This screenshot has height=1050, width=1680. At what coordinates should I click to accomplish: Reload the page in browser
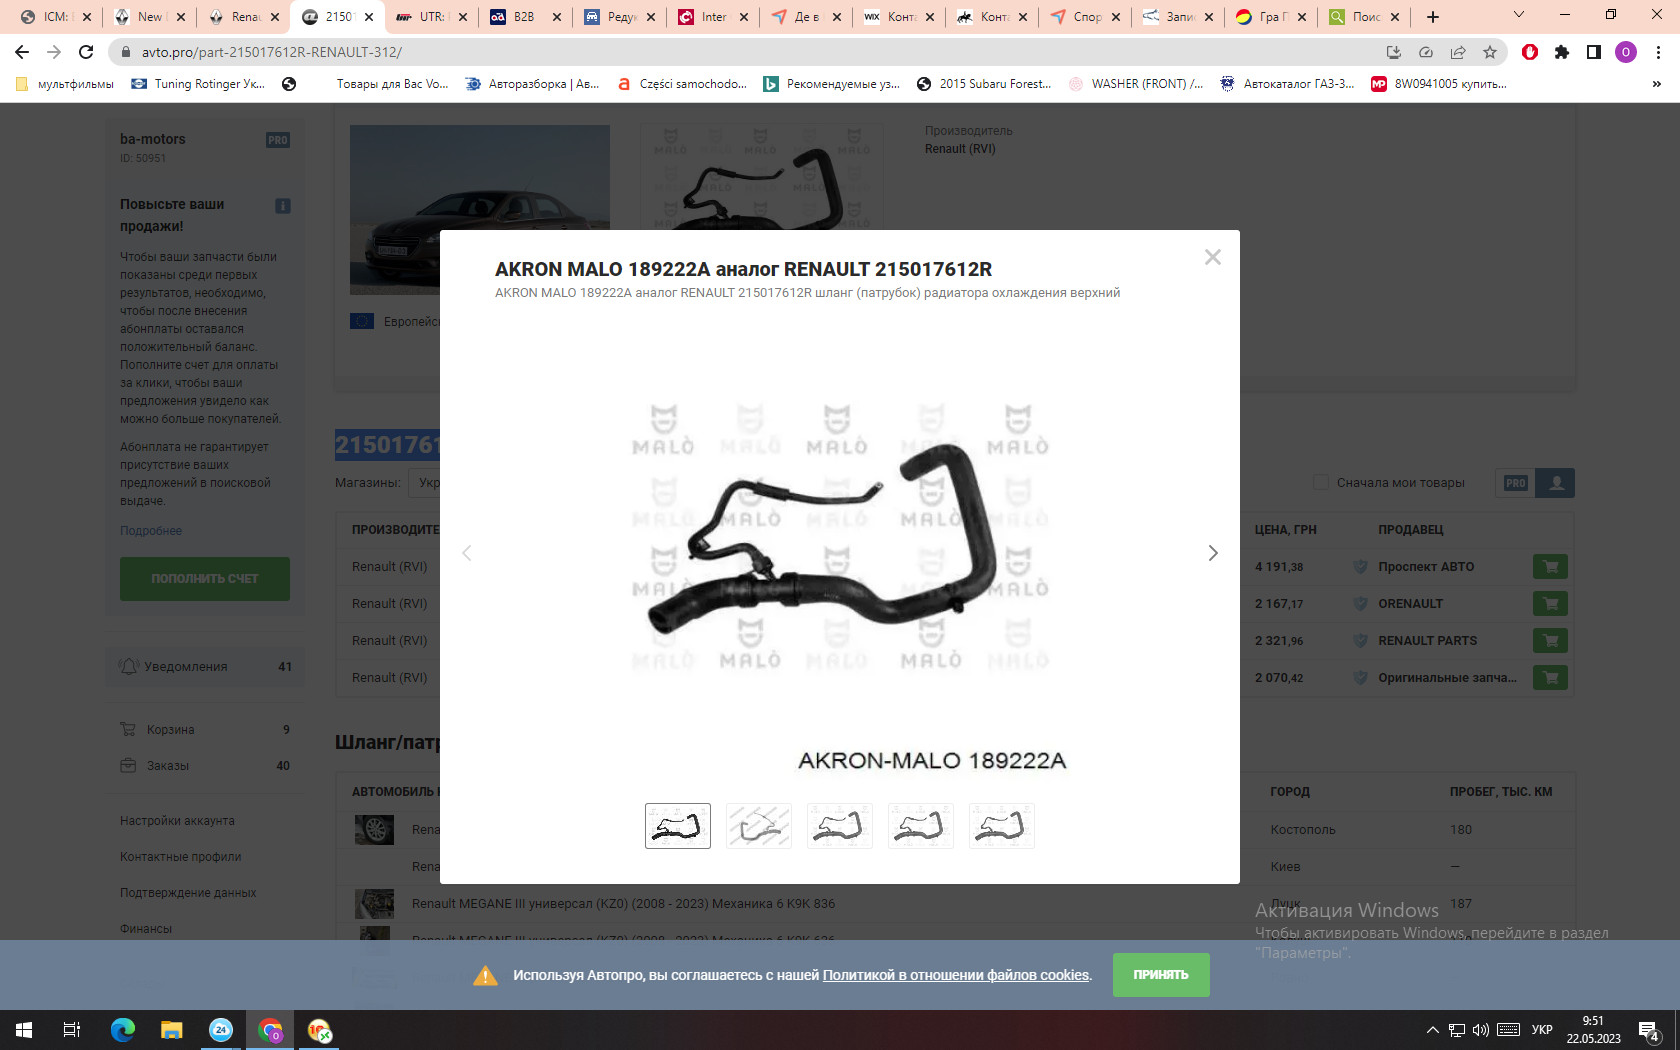[86, 52]
